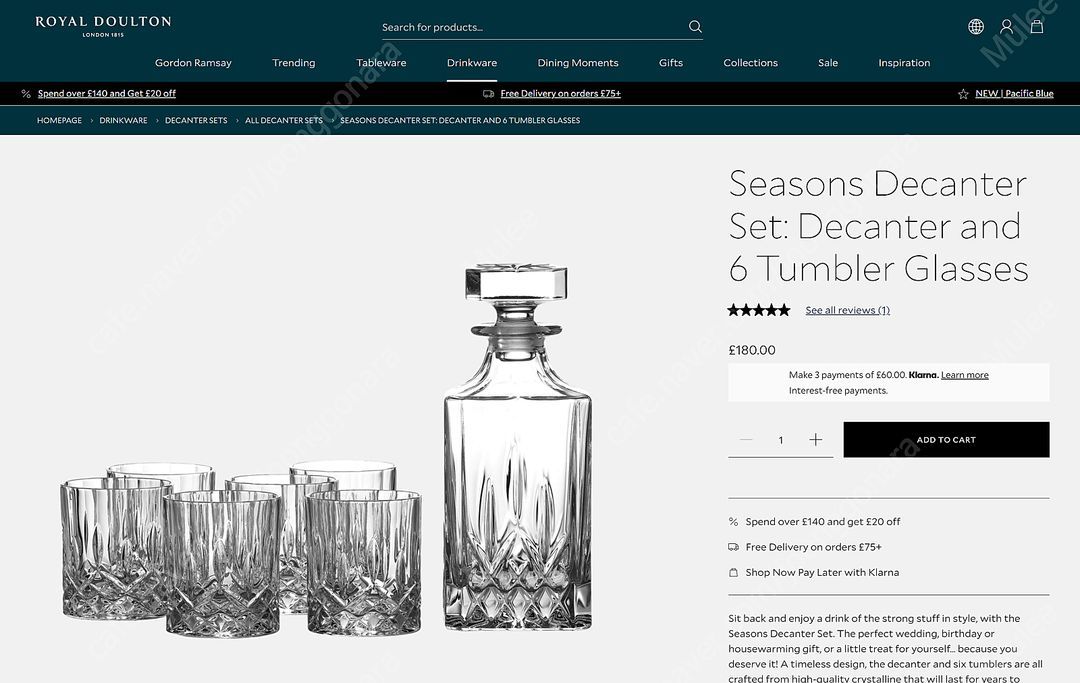Click the five-star rating icons
1080x683 pixels.
click(x=758, y=310)
